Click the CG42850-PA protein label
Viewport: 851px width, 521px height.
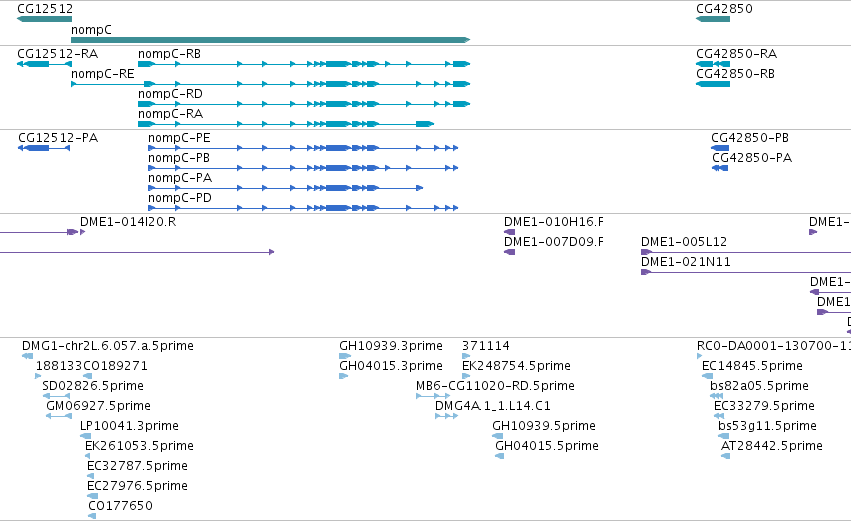point(752,158)
